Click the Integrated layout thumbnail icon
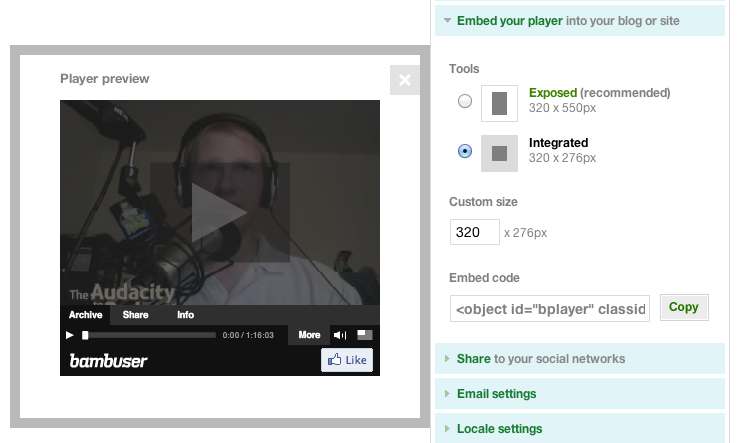The height and width of the screenshot is (443, 741). [499, 152]
